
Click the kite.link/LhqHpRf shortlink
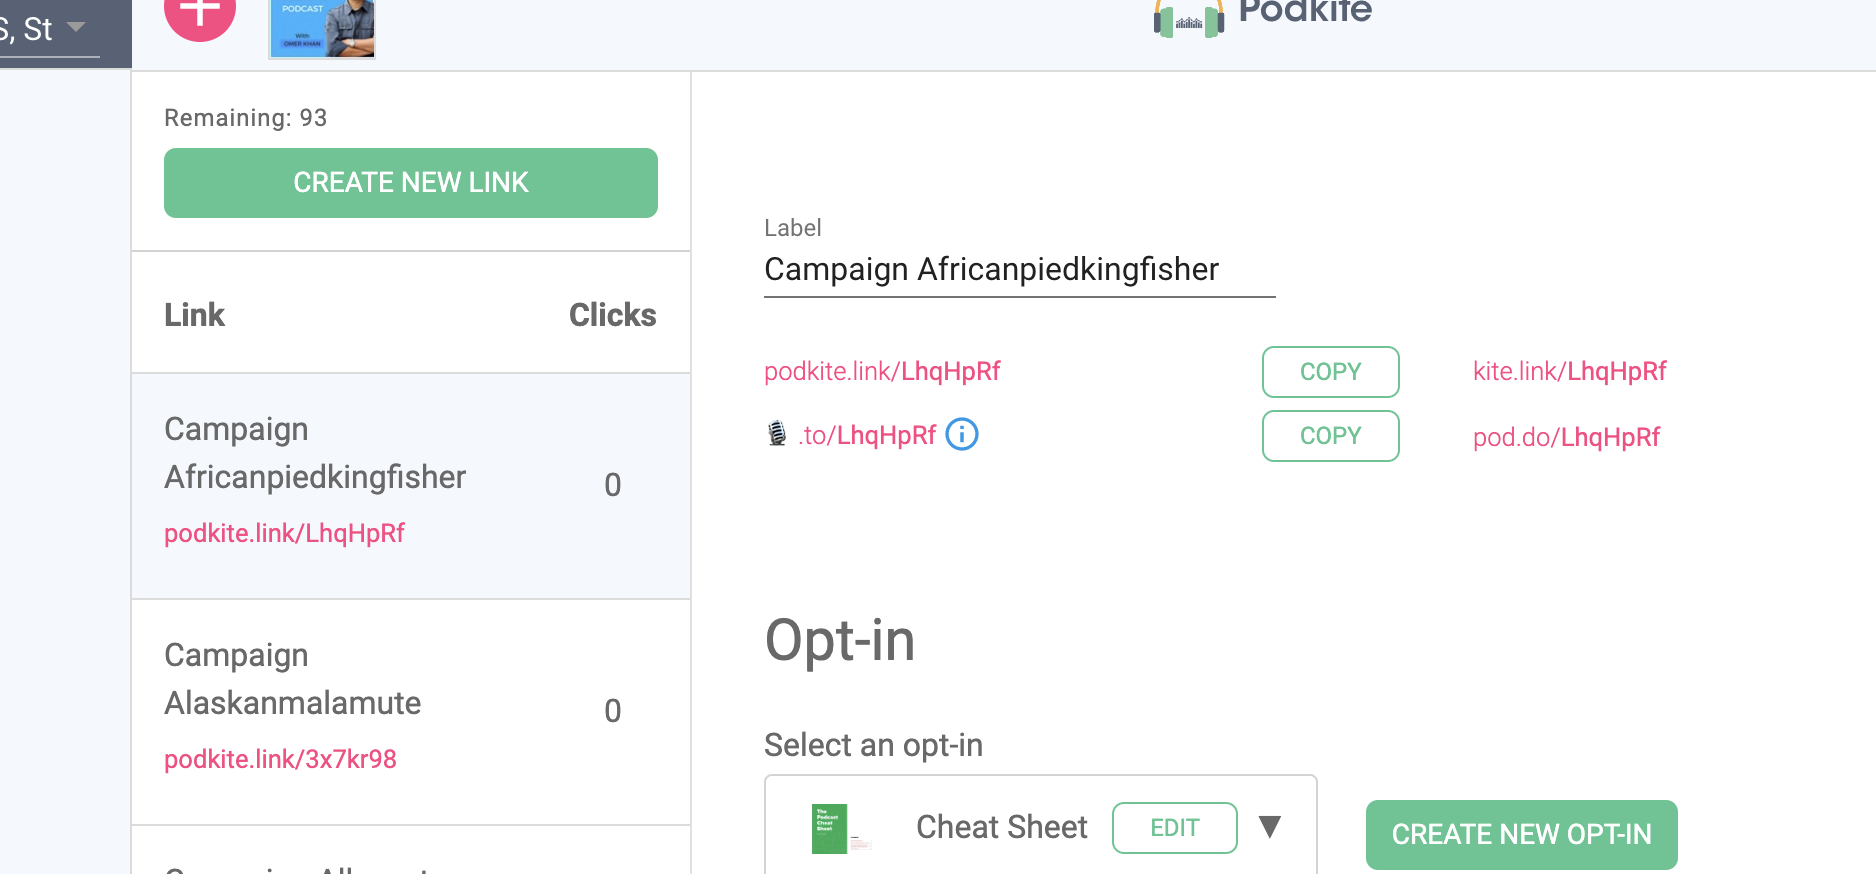1569,371
